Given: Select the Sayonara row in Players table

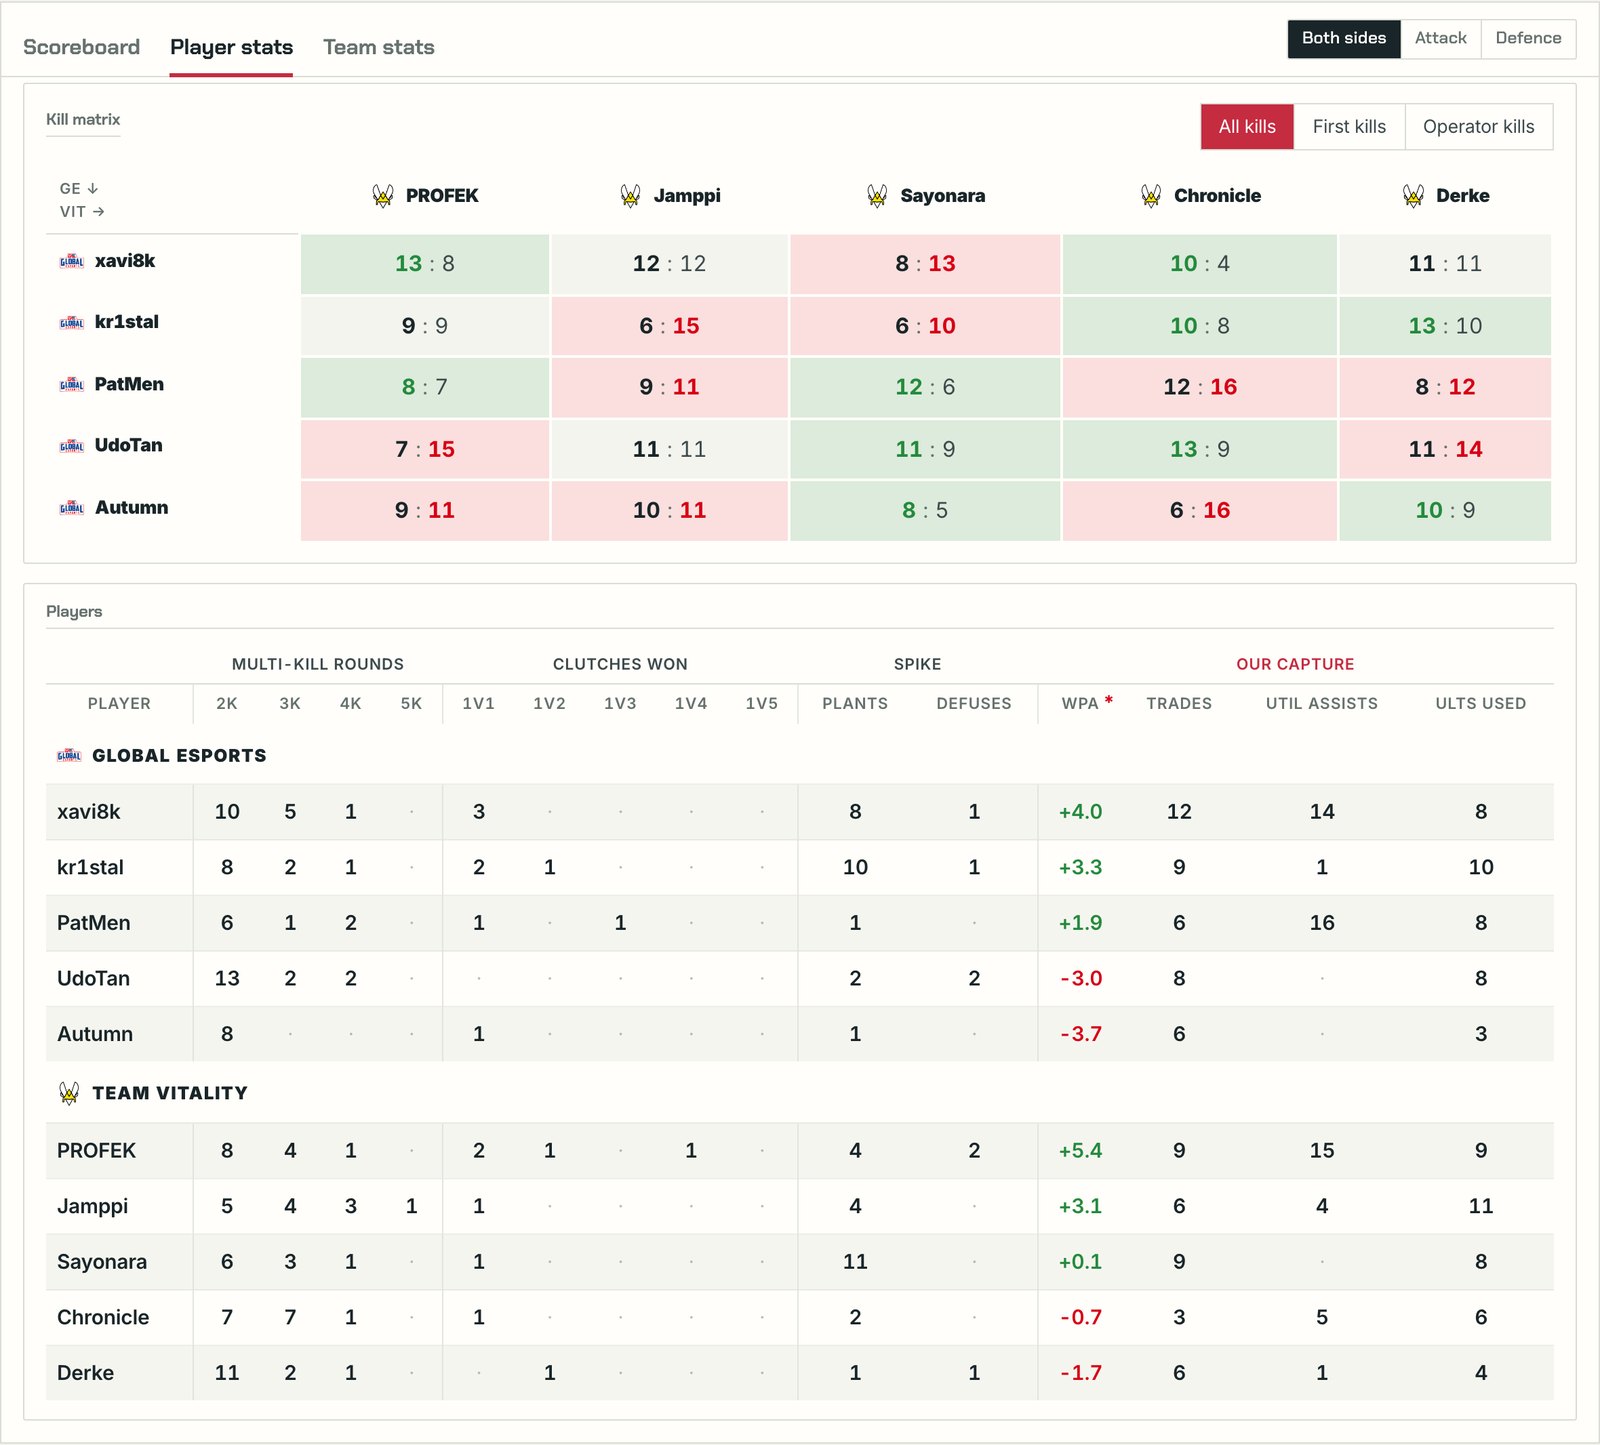Looking at the screenshot, I should coord(800,1262).
